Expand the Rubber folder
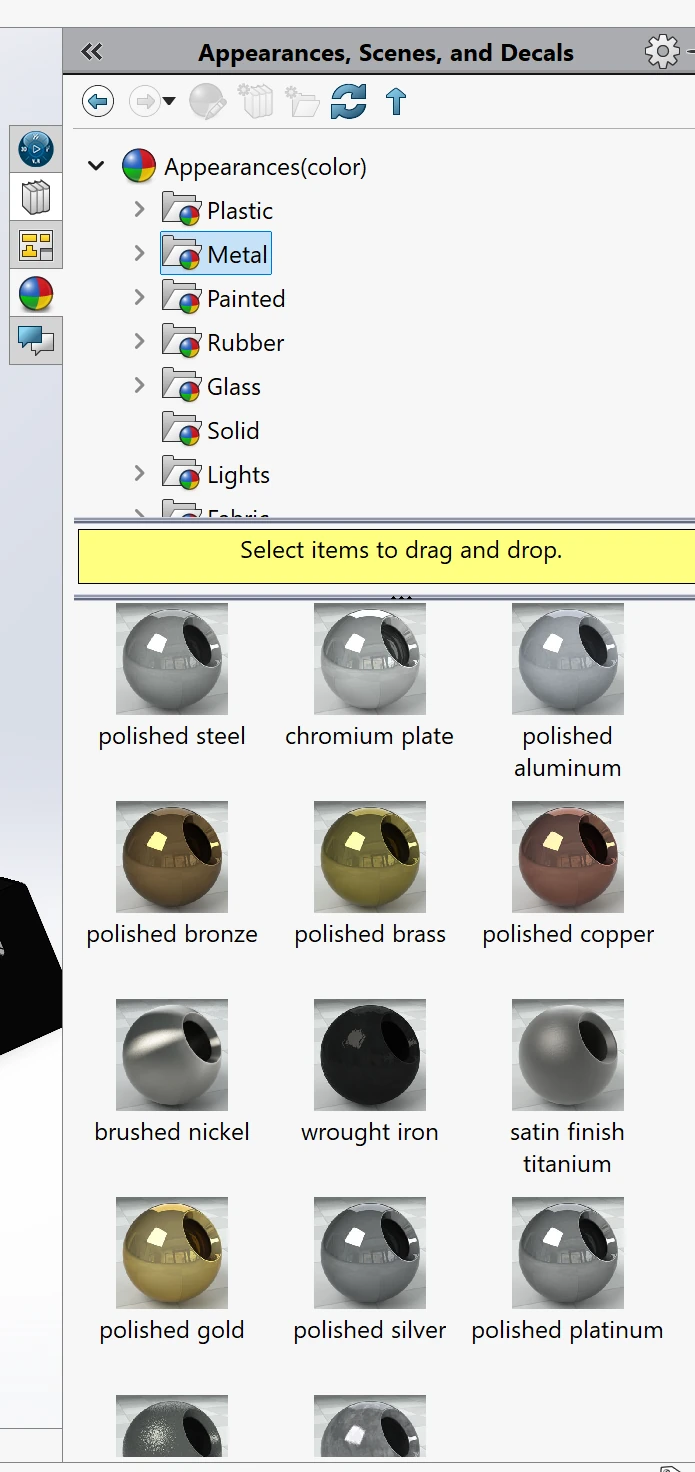The height and width of the screenshot is (1472, 695). coord(139,342)
